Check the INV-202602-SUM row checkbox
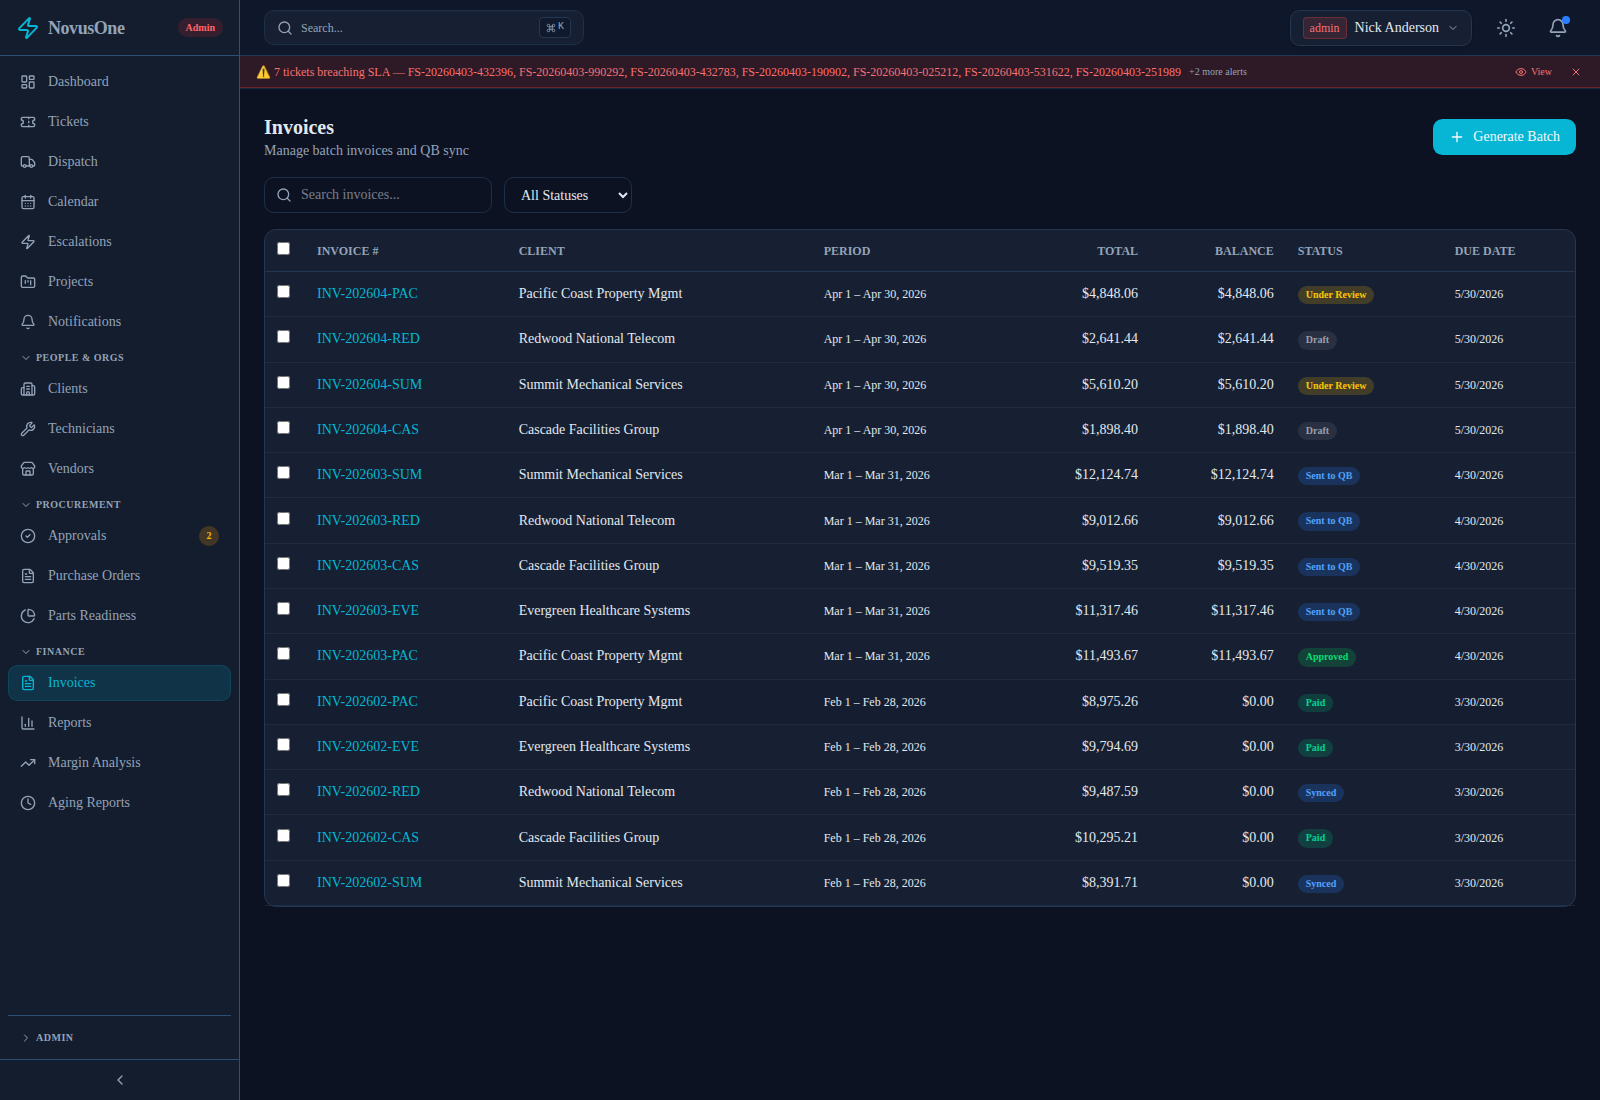The image size is (1600, 1100). point(284,881)
